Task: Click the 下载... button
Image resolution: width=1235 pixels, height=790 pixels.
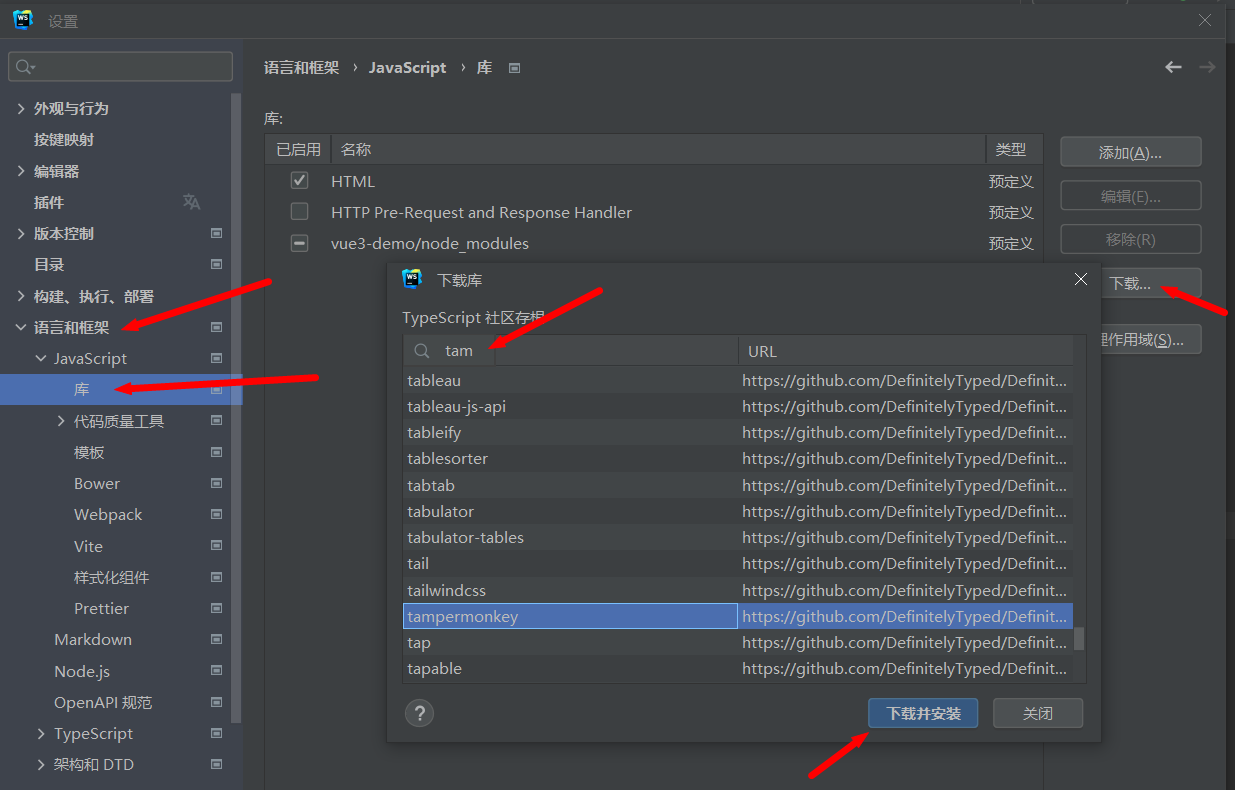Action: point(1150,283)
